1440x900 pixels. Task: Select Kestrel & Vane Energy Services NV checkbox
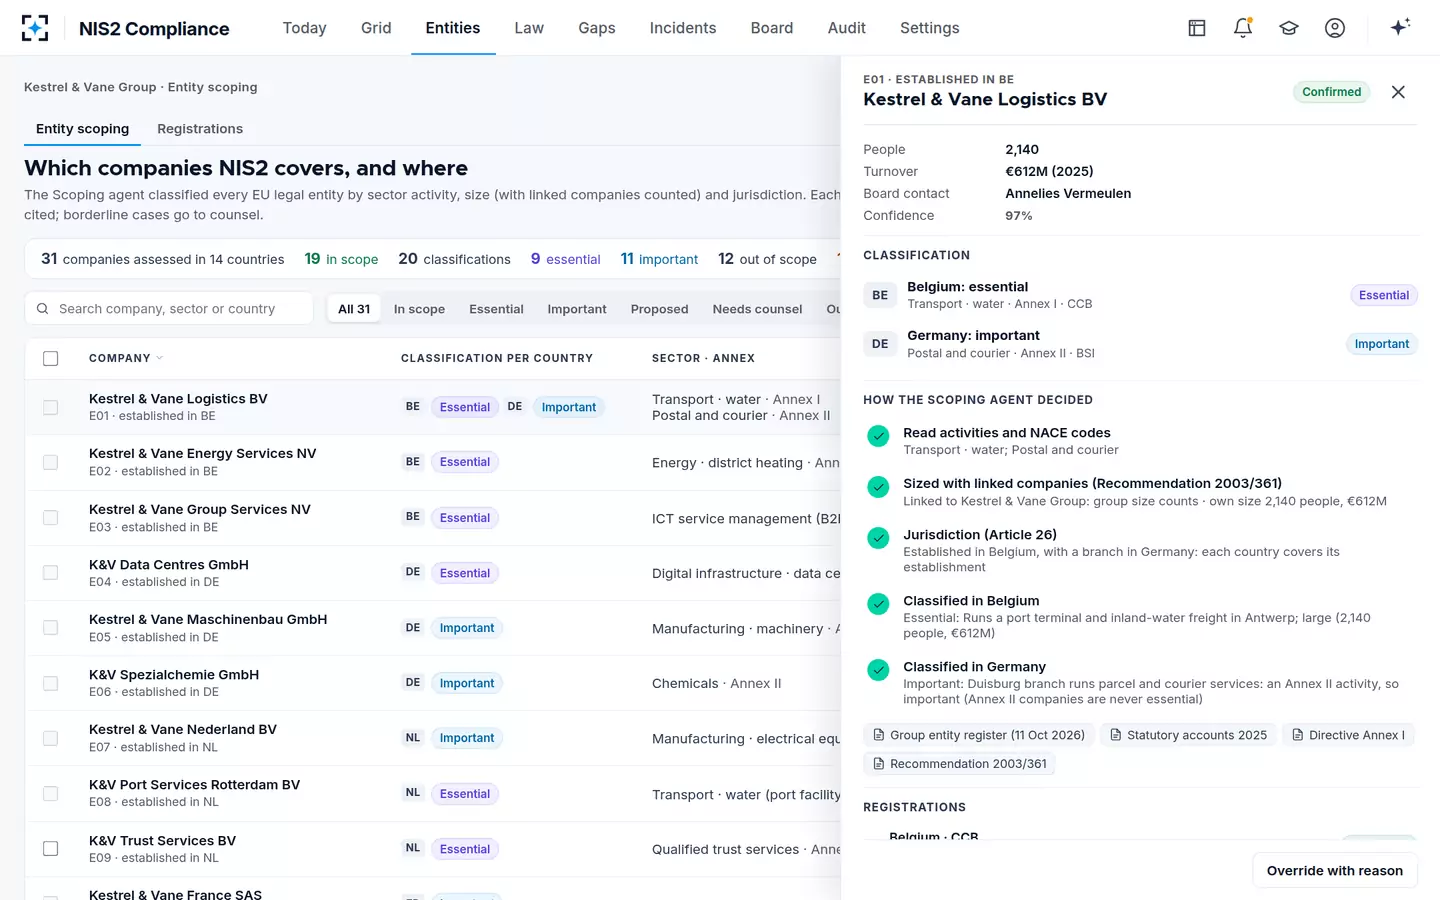click(x=51, y=462)
